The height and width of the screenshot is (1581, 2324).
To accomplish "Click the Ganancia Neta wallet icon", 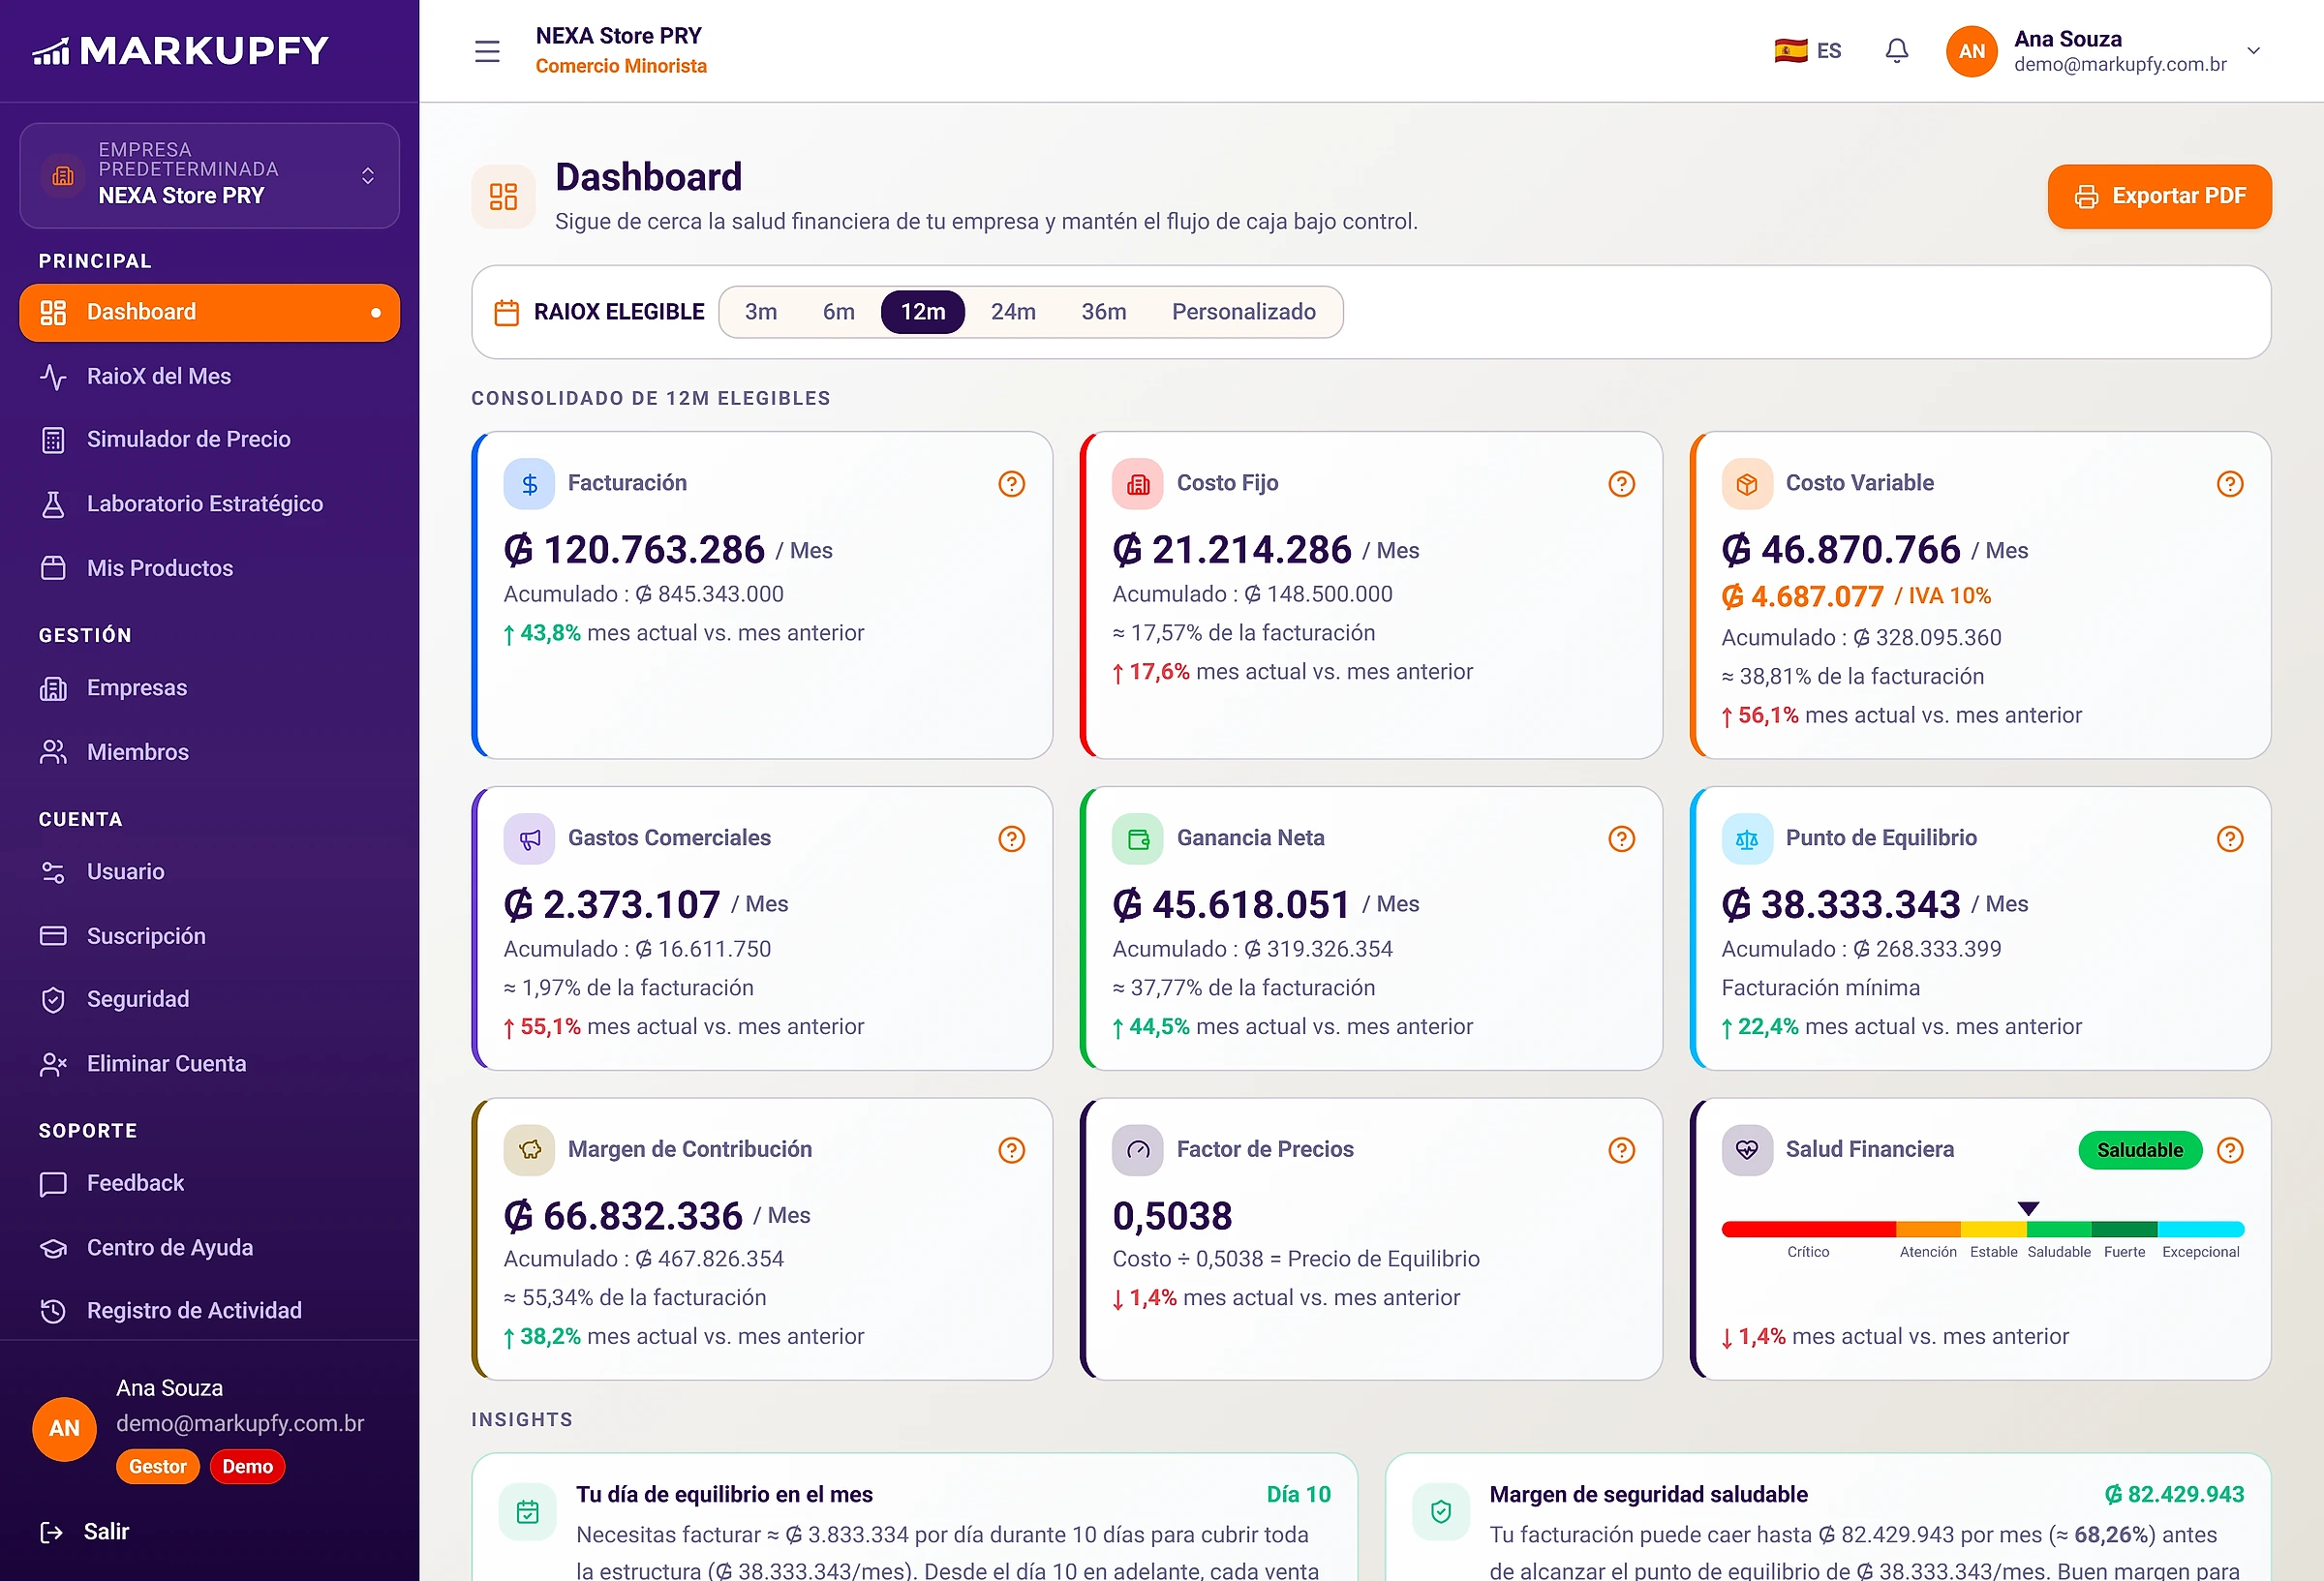I will [x=1137, y=839].
